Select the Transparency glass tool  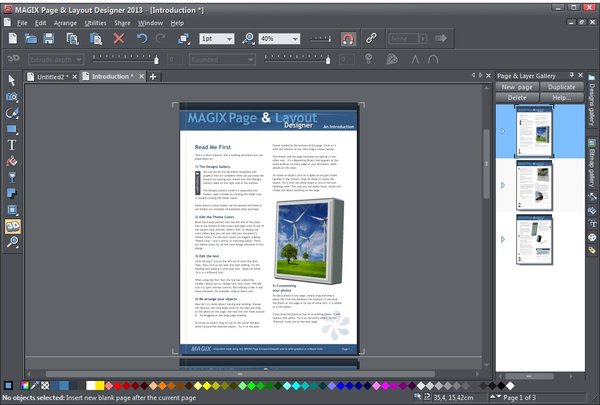(11, 177)
